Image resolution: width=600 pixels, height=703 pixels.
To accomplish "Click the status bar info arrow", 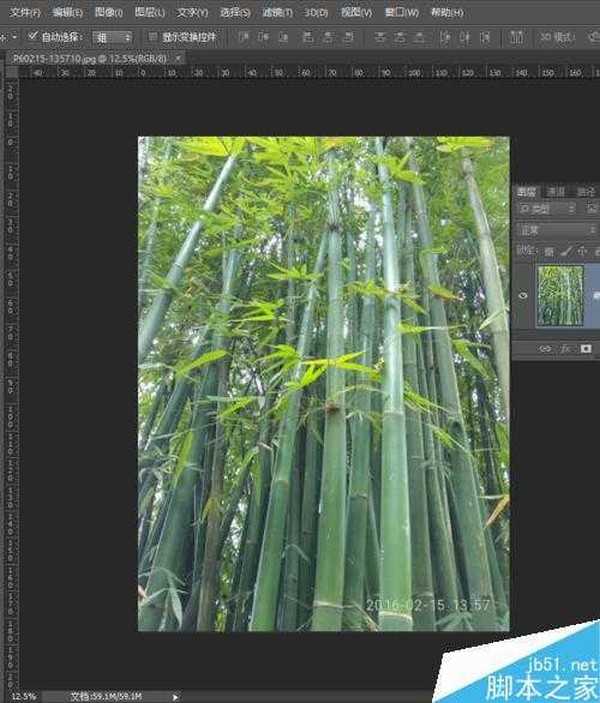I will coord(176,696).
